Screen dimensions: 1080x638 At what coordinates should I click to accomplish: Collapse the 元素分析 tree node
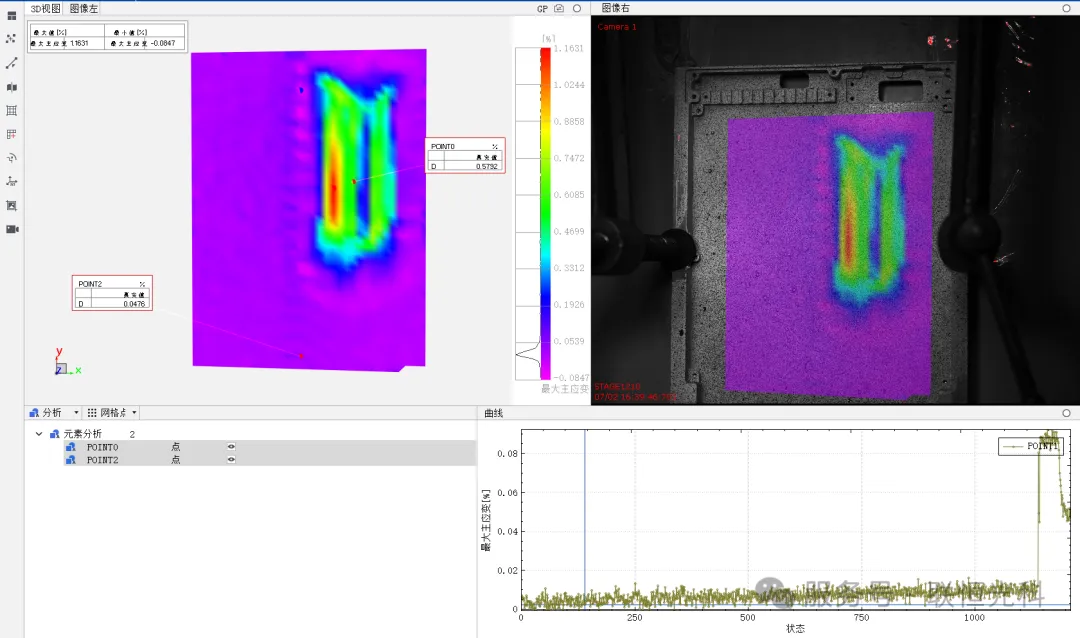pyautogui.click(x=39, y=434)
